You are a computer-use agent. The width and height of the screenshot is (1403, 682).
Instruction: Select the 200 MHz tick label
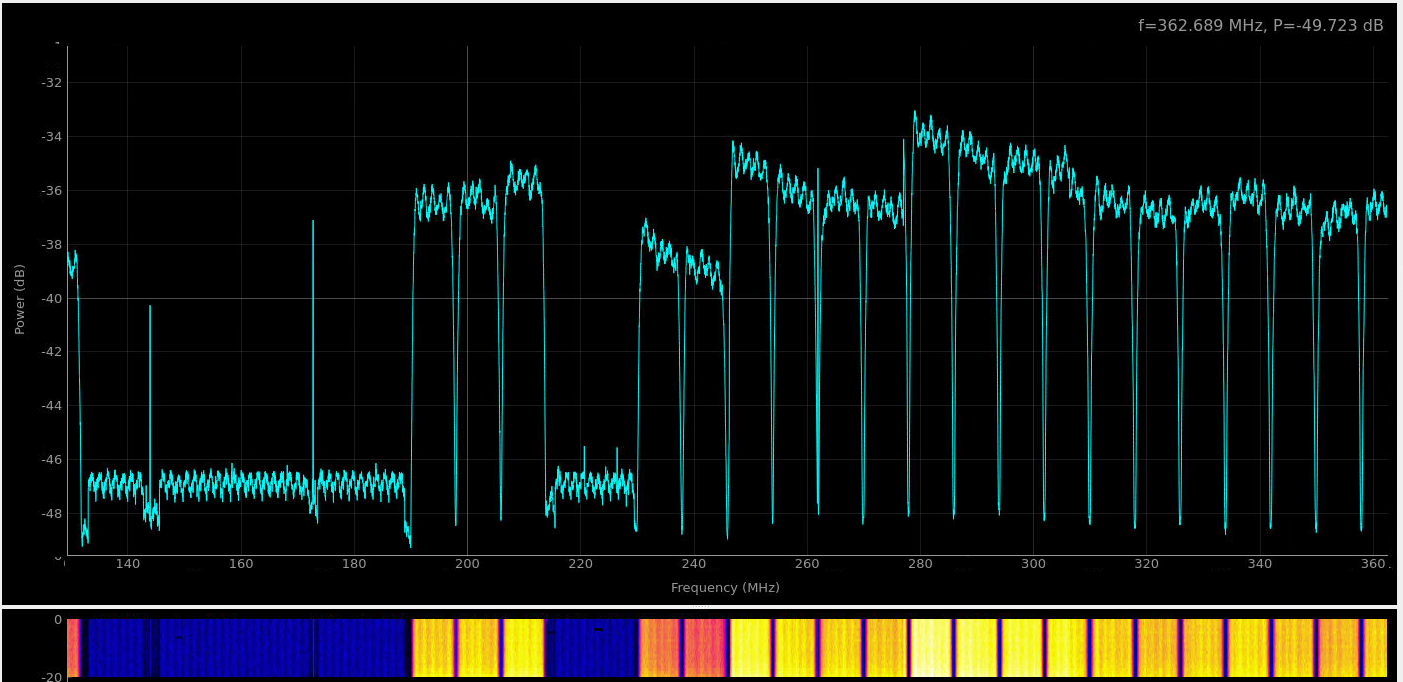[467, 564]
